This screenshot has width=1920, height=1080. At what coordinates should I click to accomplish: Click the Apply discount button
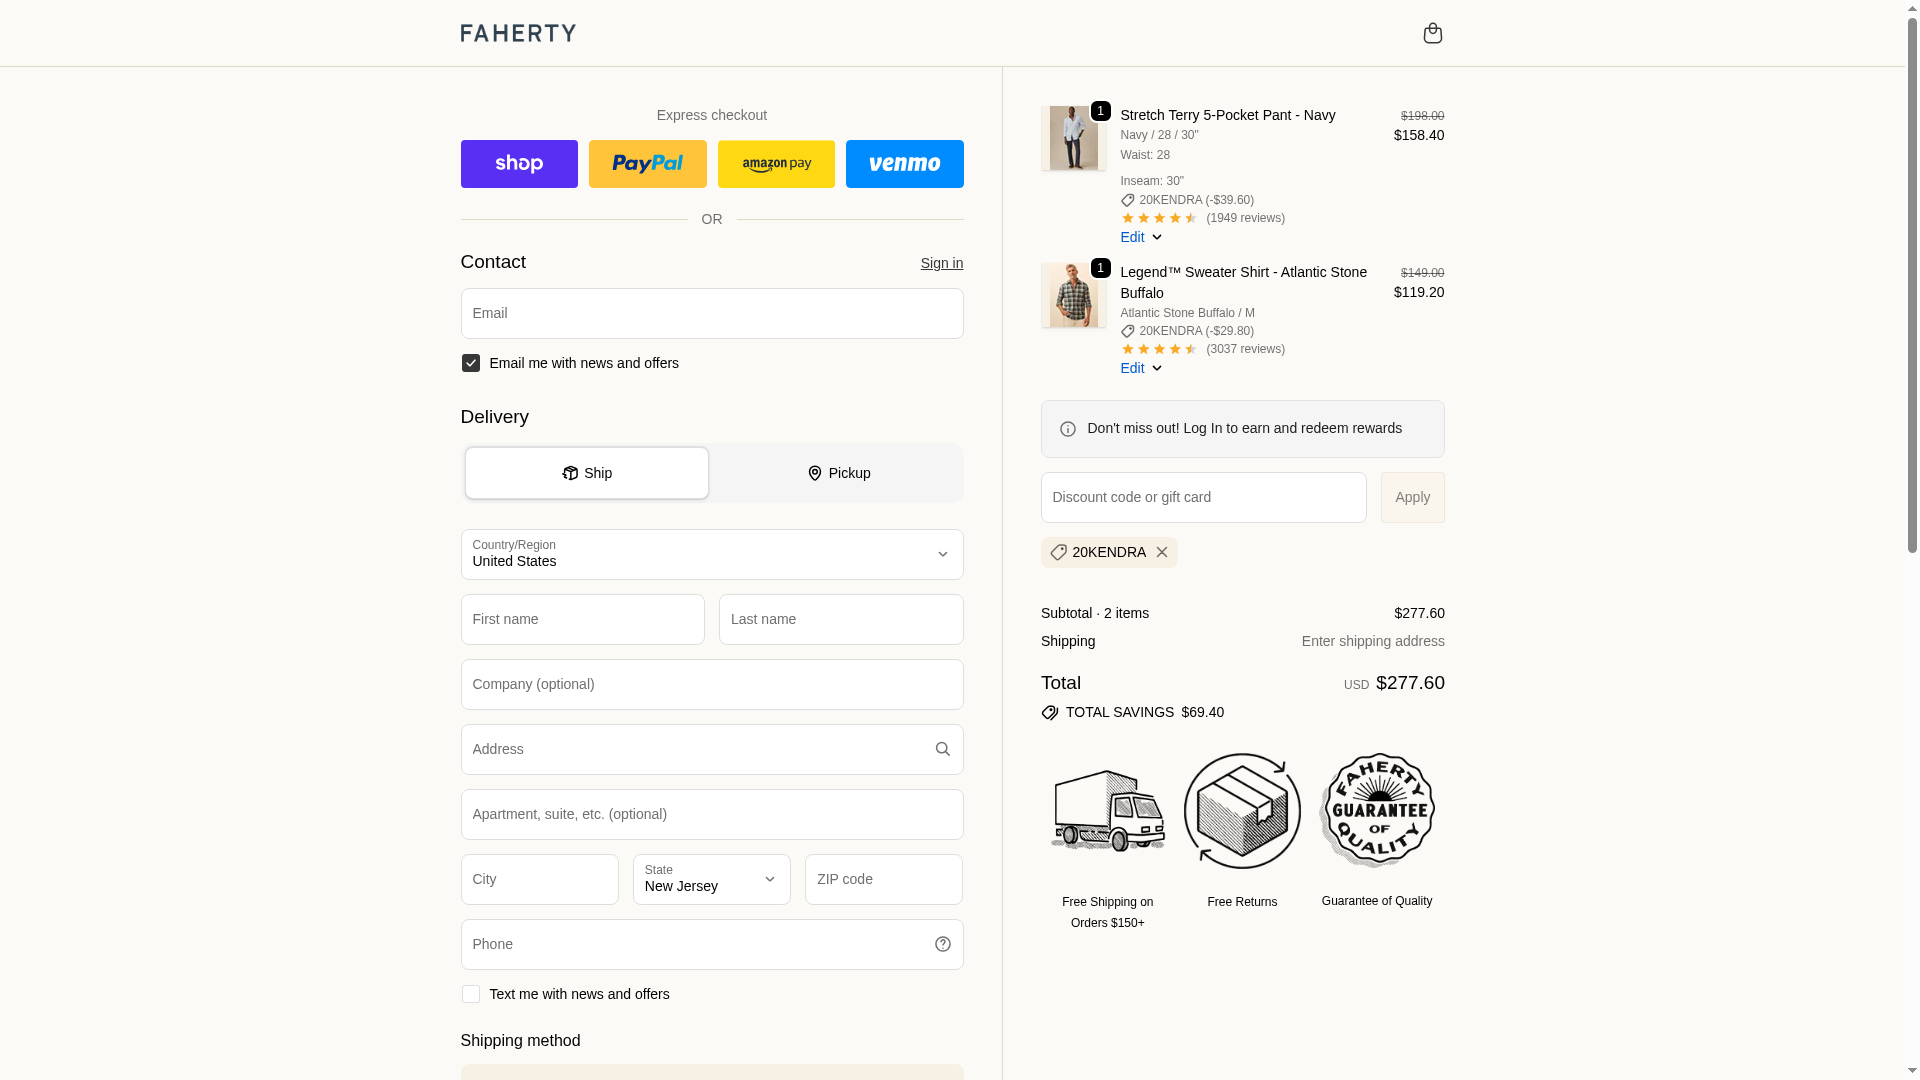coord(1412,497)
